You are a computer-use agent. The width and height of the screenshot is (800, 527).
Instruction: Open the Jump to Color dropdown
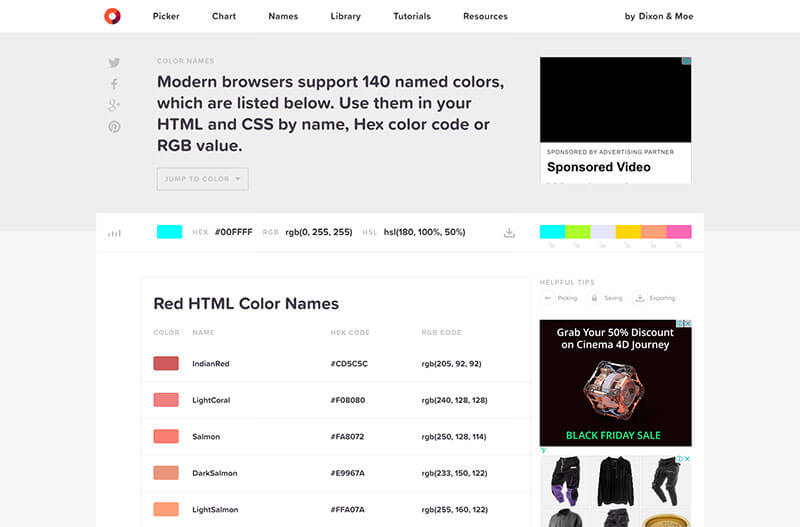tap(203, 179)
